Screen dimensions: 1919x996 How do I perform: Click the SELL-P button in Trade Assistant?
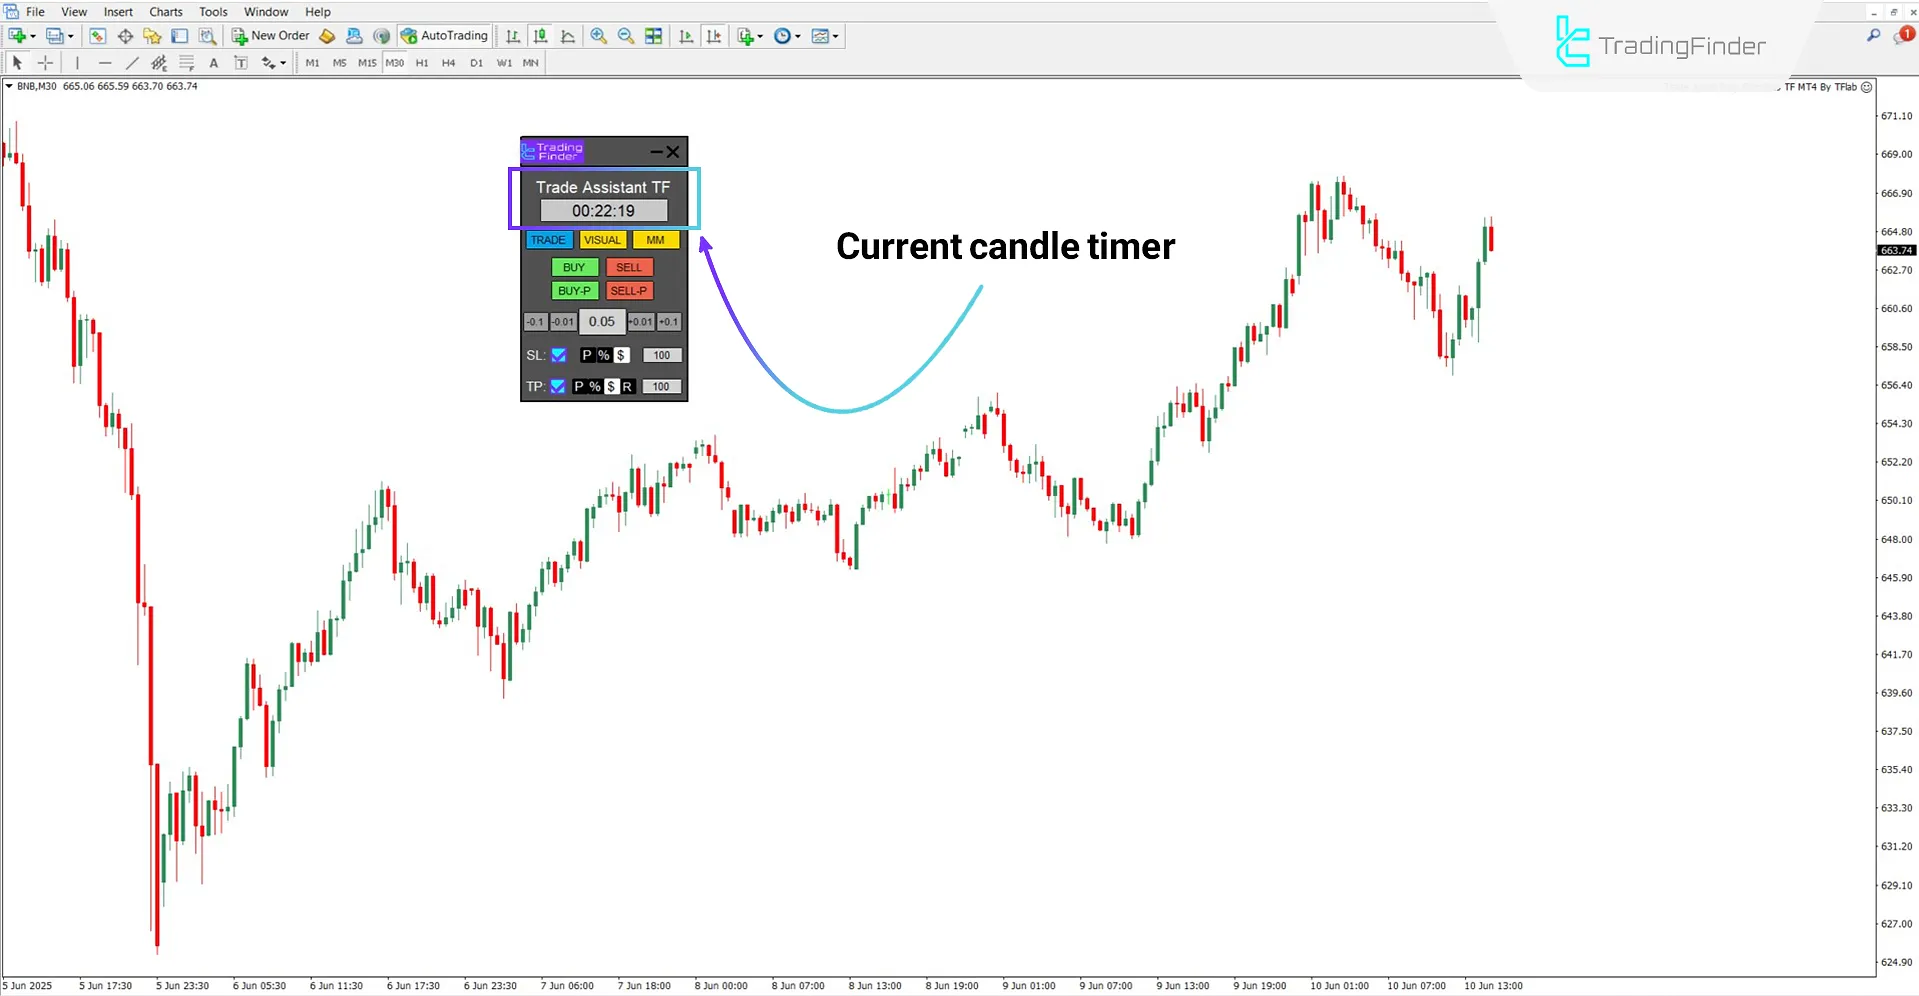tap(629, 291)
